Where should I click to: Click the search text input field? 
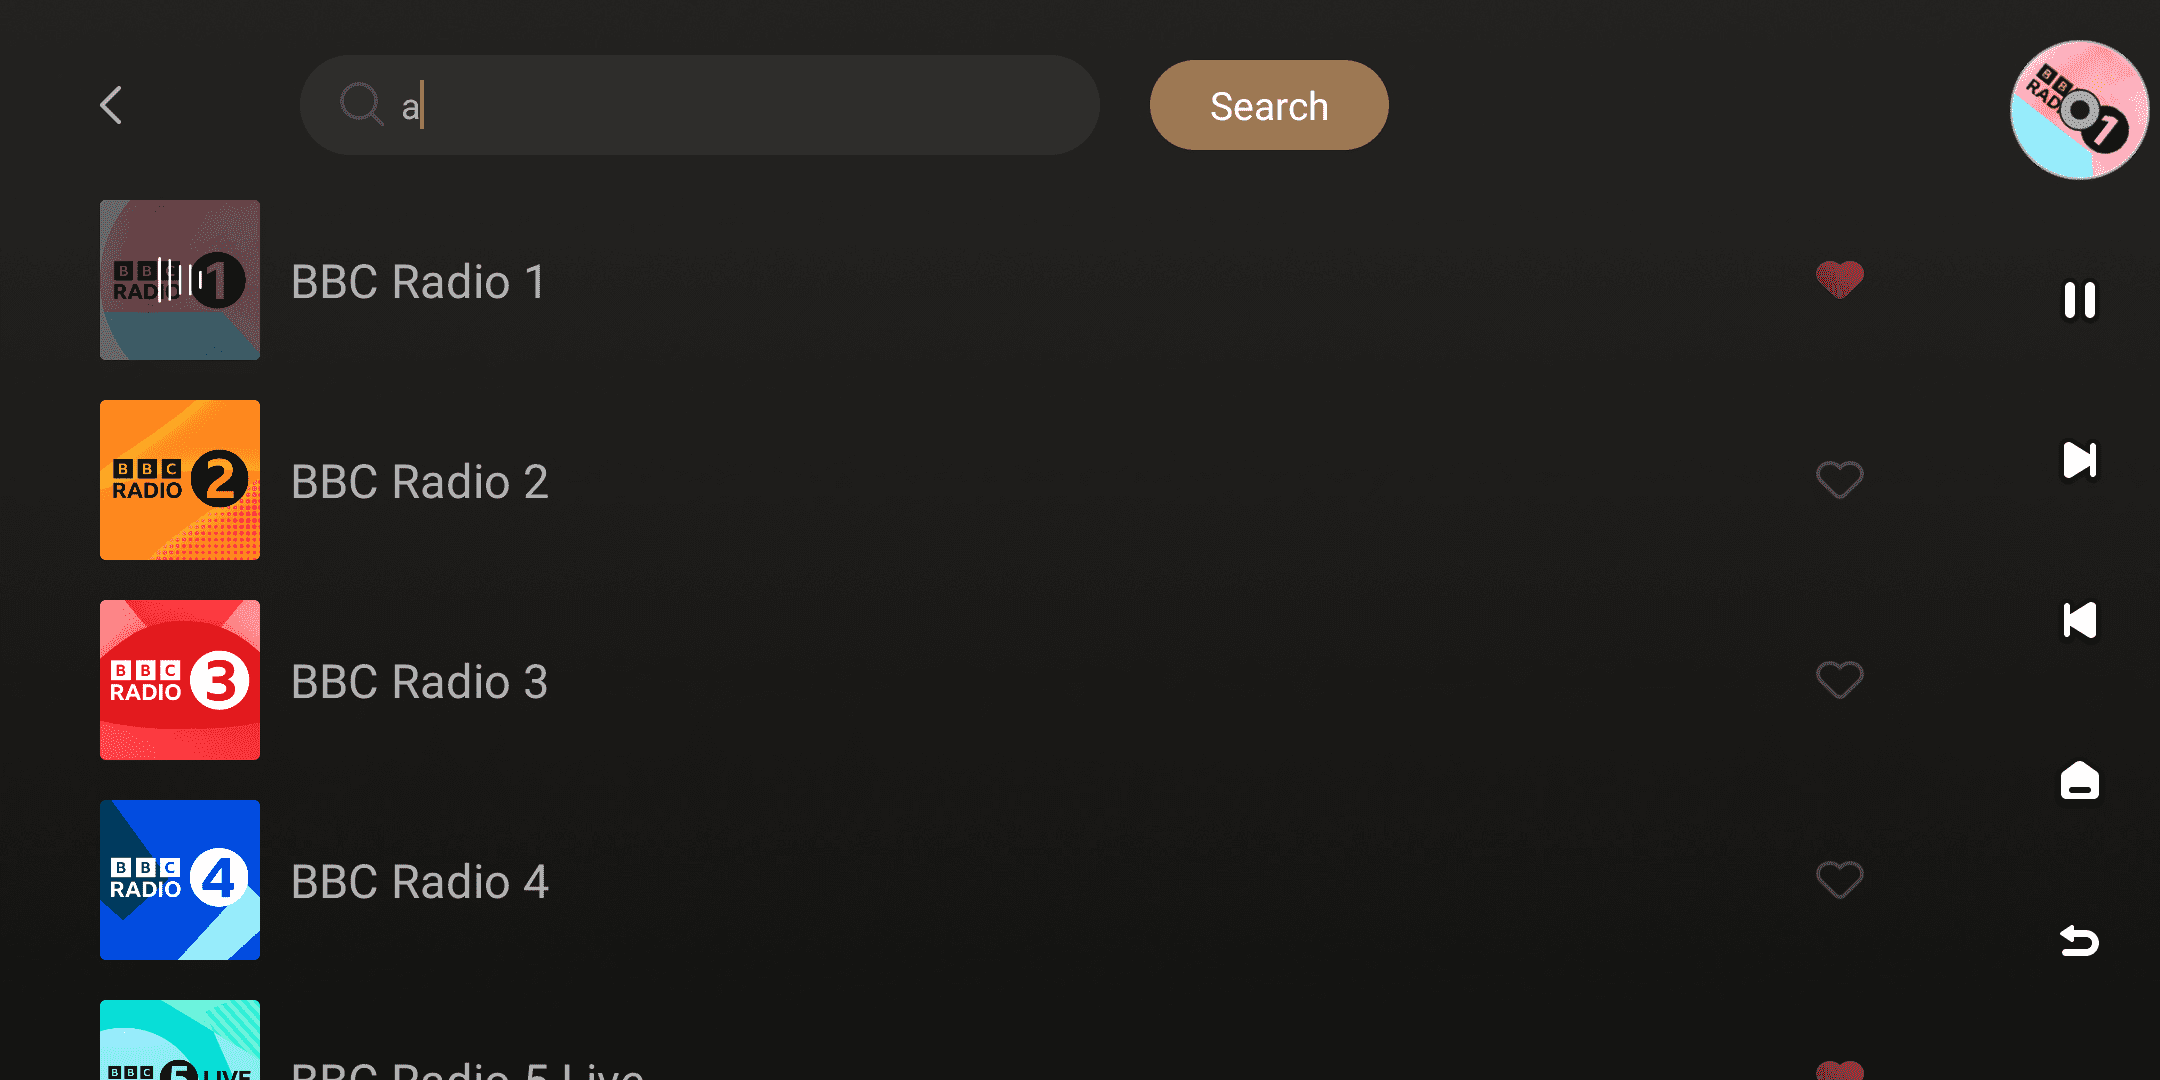pyautogui.click(x=740, y=105)
